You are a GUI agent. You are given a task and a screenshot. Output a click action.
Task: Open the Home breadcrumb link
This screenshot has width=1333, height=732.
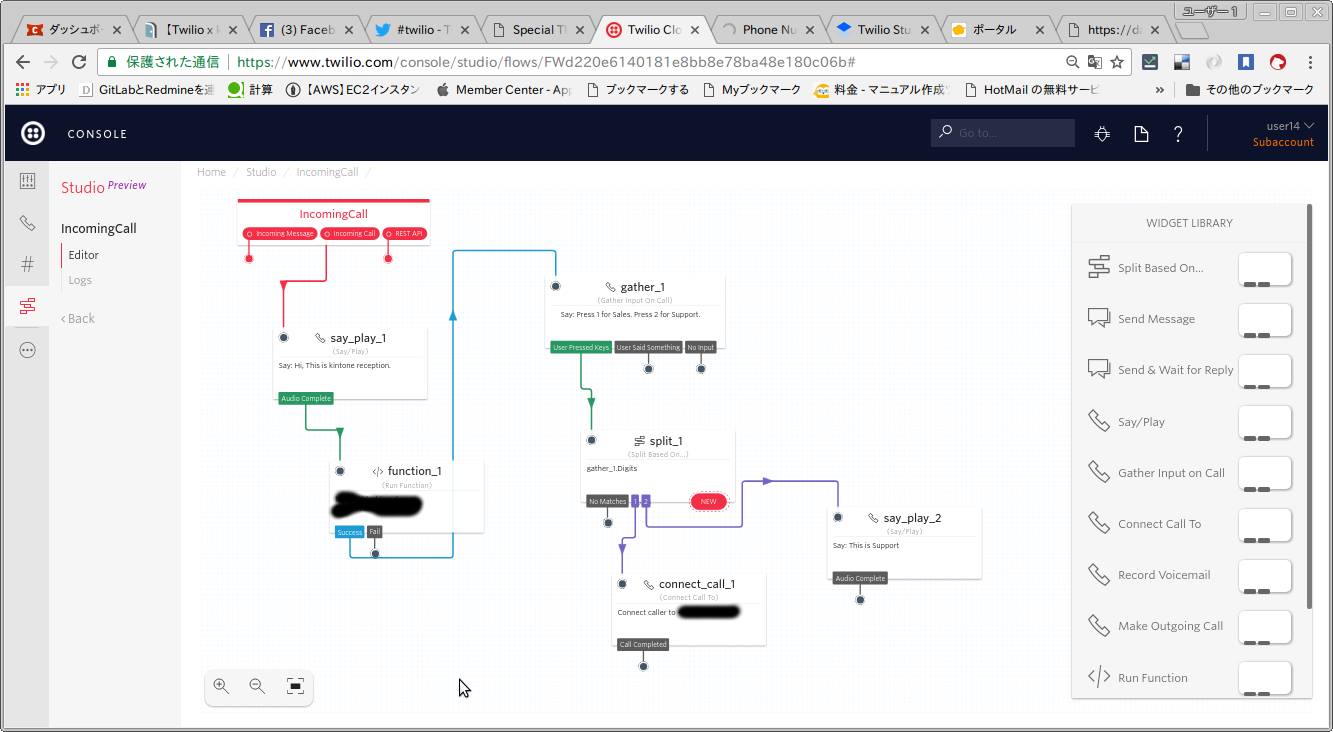pos(211,172)
